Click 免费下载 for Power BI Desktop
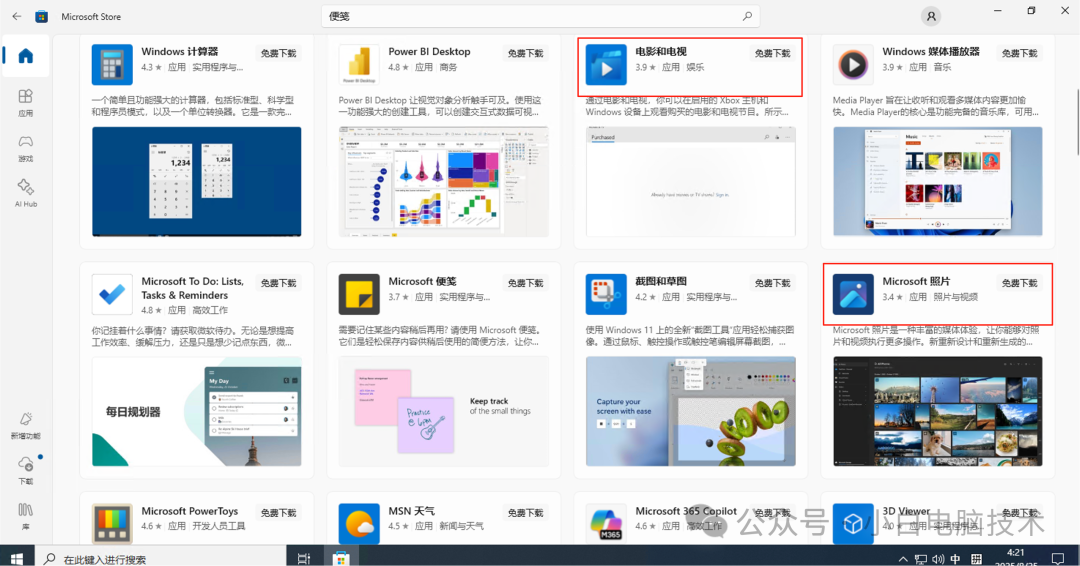This screenshot has width=1080, height=566. tap(526, 53)
